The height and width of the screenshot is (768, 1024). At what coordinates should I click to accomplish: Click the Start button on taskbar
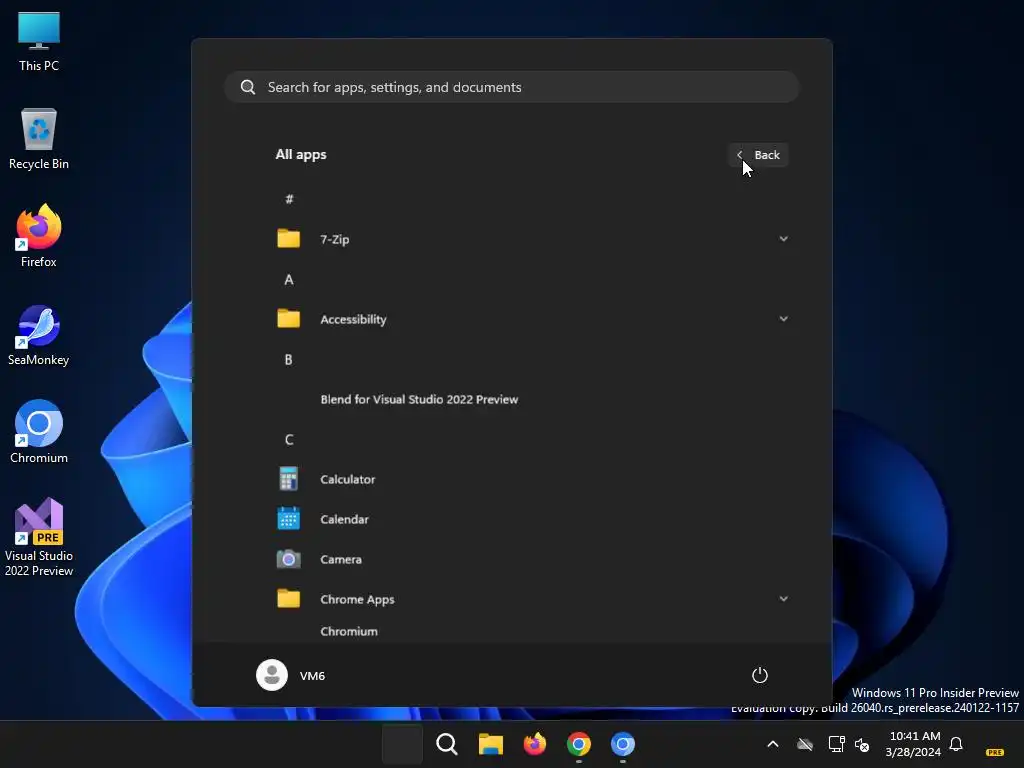[402, 744]
